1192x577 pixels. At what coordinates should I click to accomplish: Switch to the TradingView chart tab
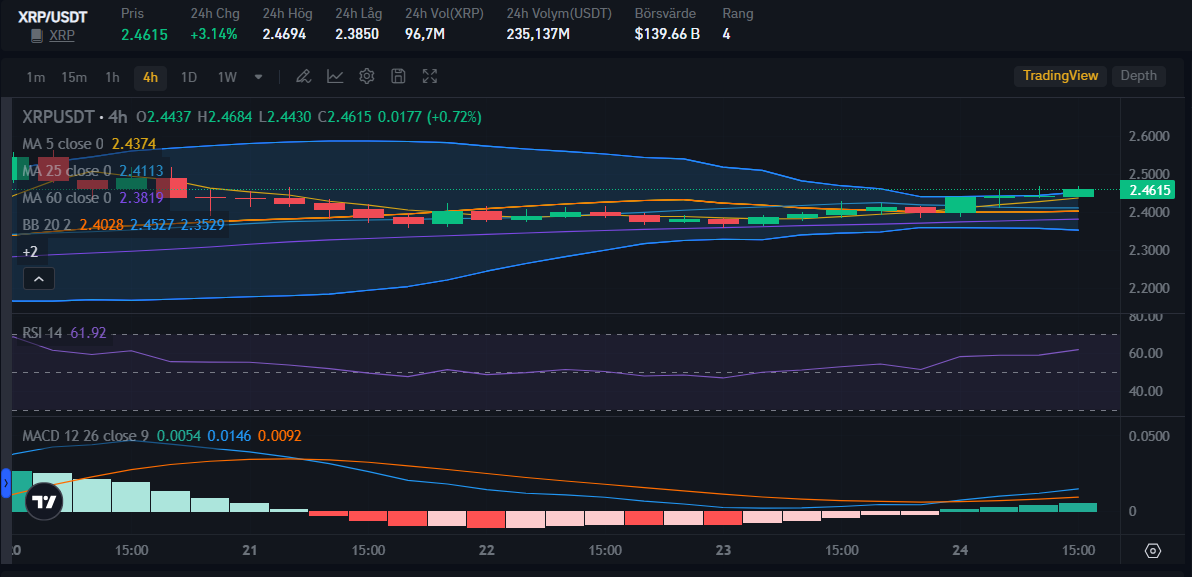(x=1060, y=75)
